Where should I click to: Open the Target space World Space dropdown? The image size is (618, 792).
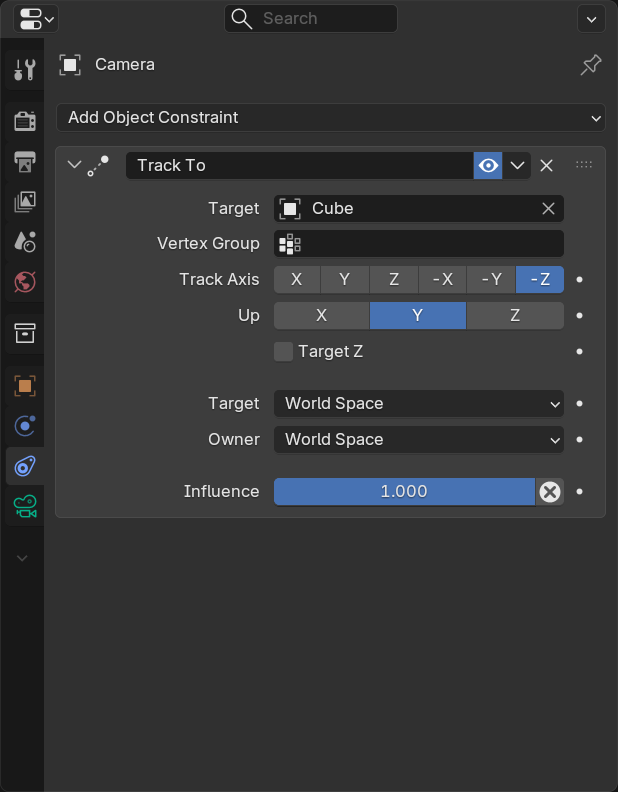pyautogui.click(x=419, y=404)
